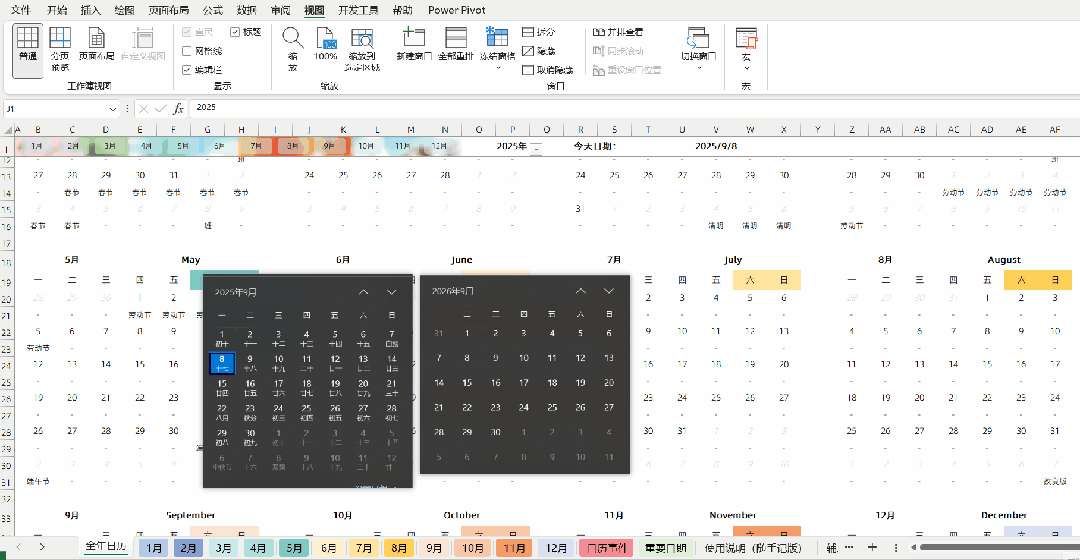Click the more sheet tabs ellipsis

[849, 548]
